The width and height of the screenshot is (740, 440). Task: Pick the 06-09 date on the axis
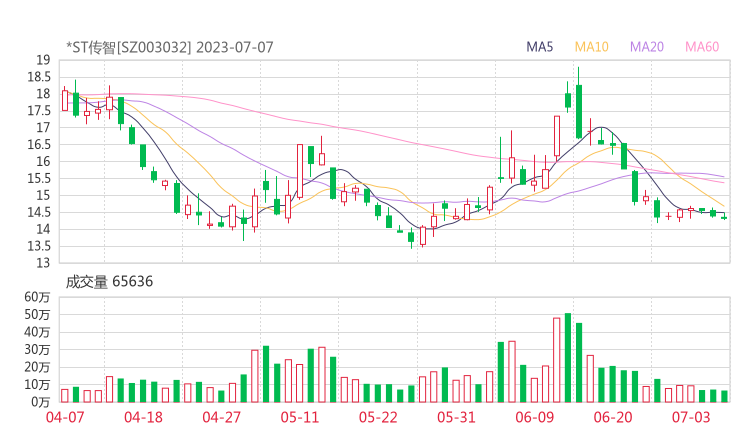click(x=534, y=417)
